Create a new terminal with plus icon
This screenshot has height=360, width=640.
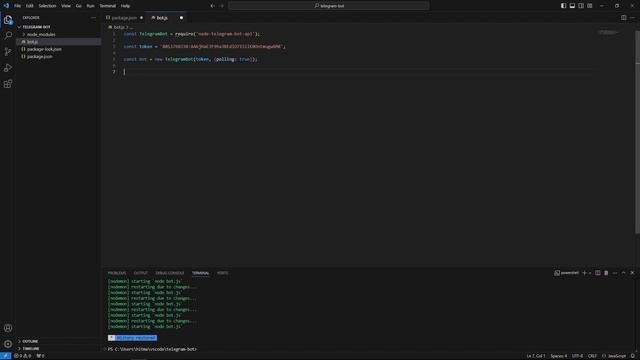[584, 273]
